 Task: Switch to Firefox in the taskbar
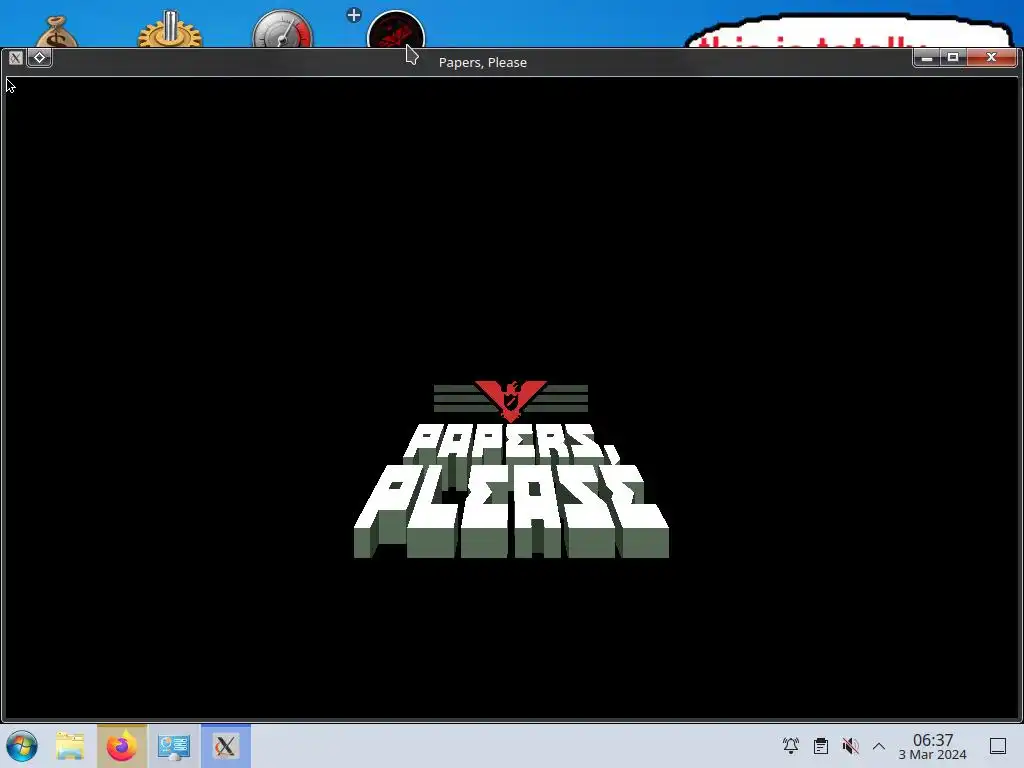pos(122,746)
